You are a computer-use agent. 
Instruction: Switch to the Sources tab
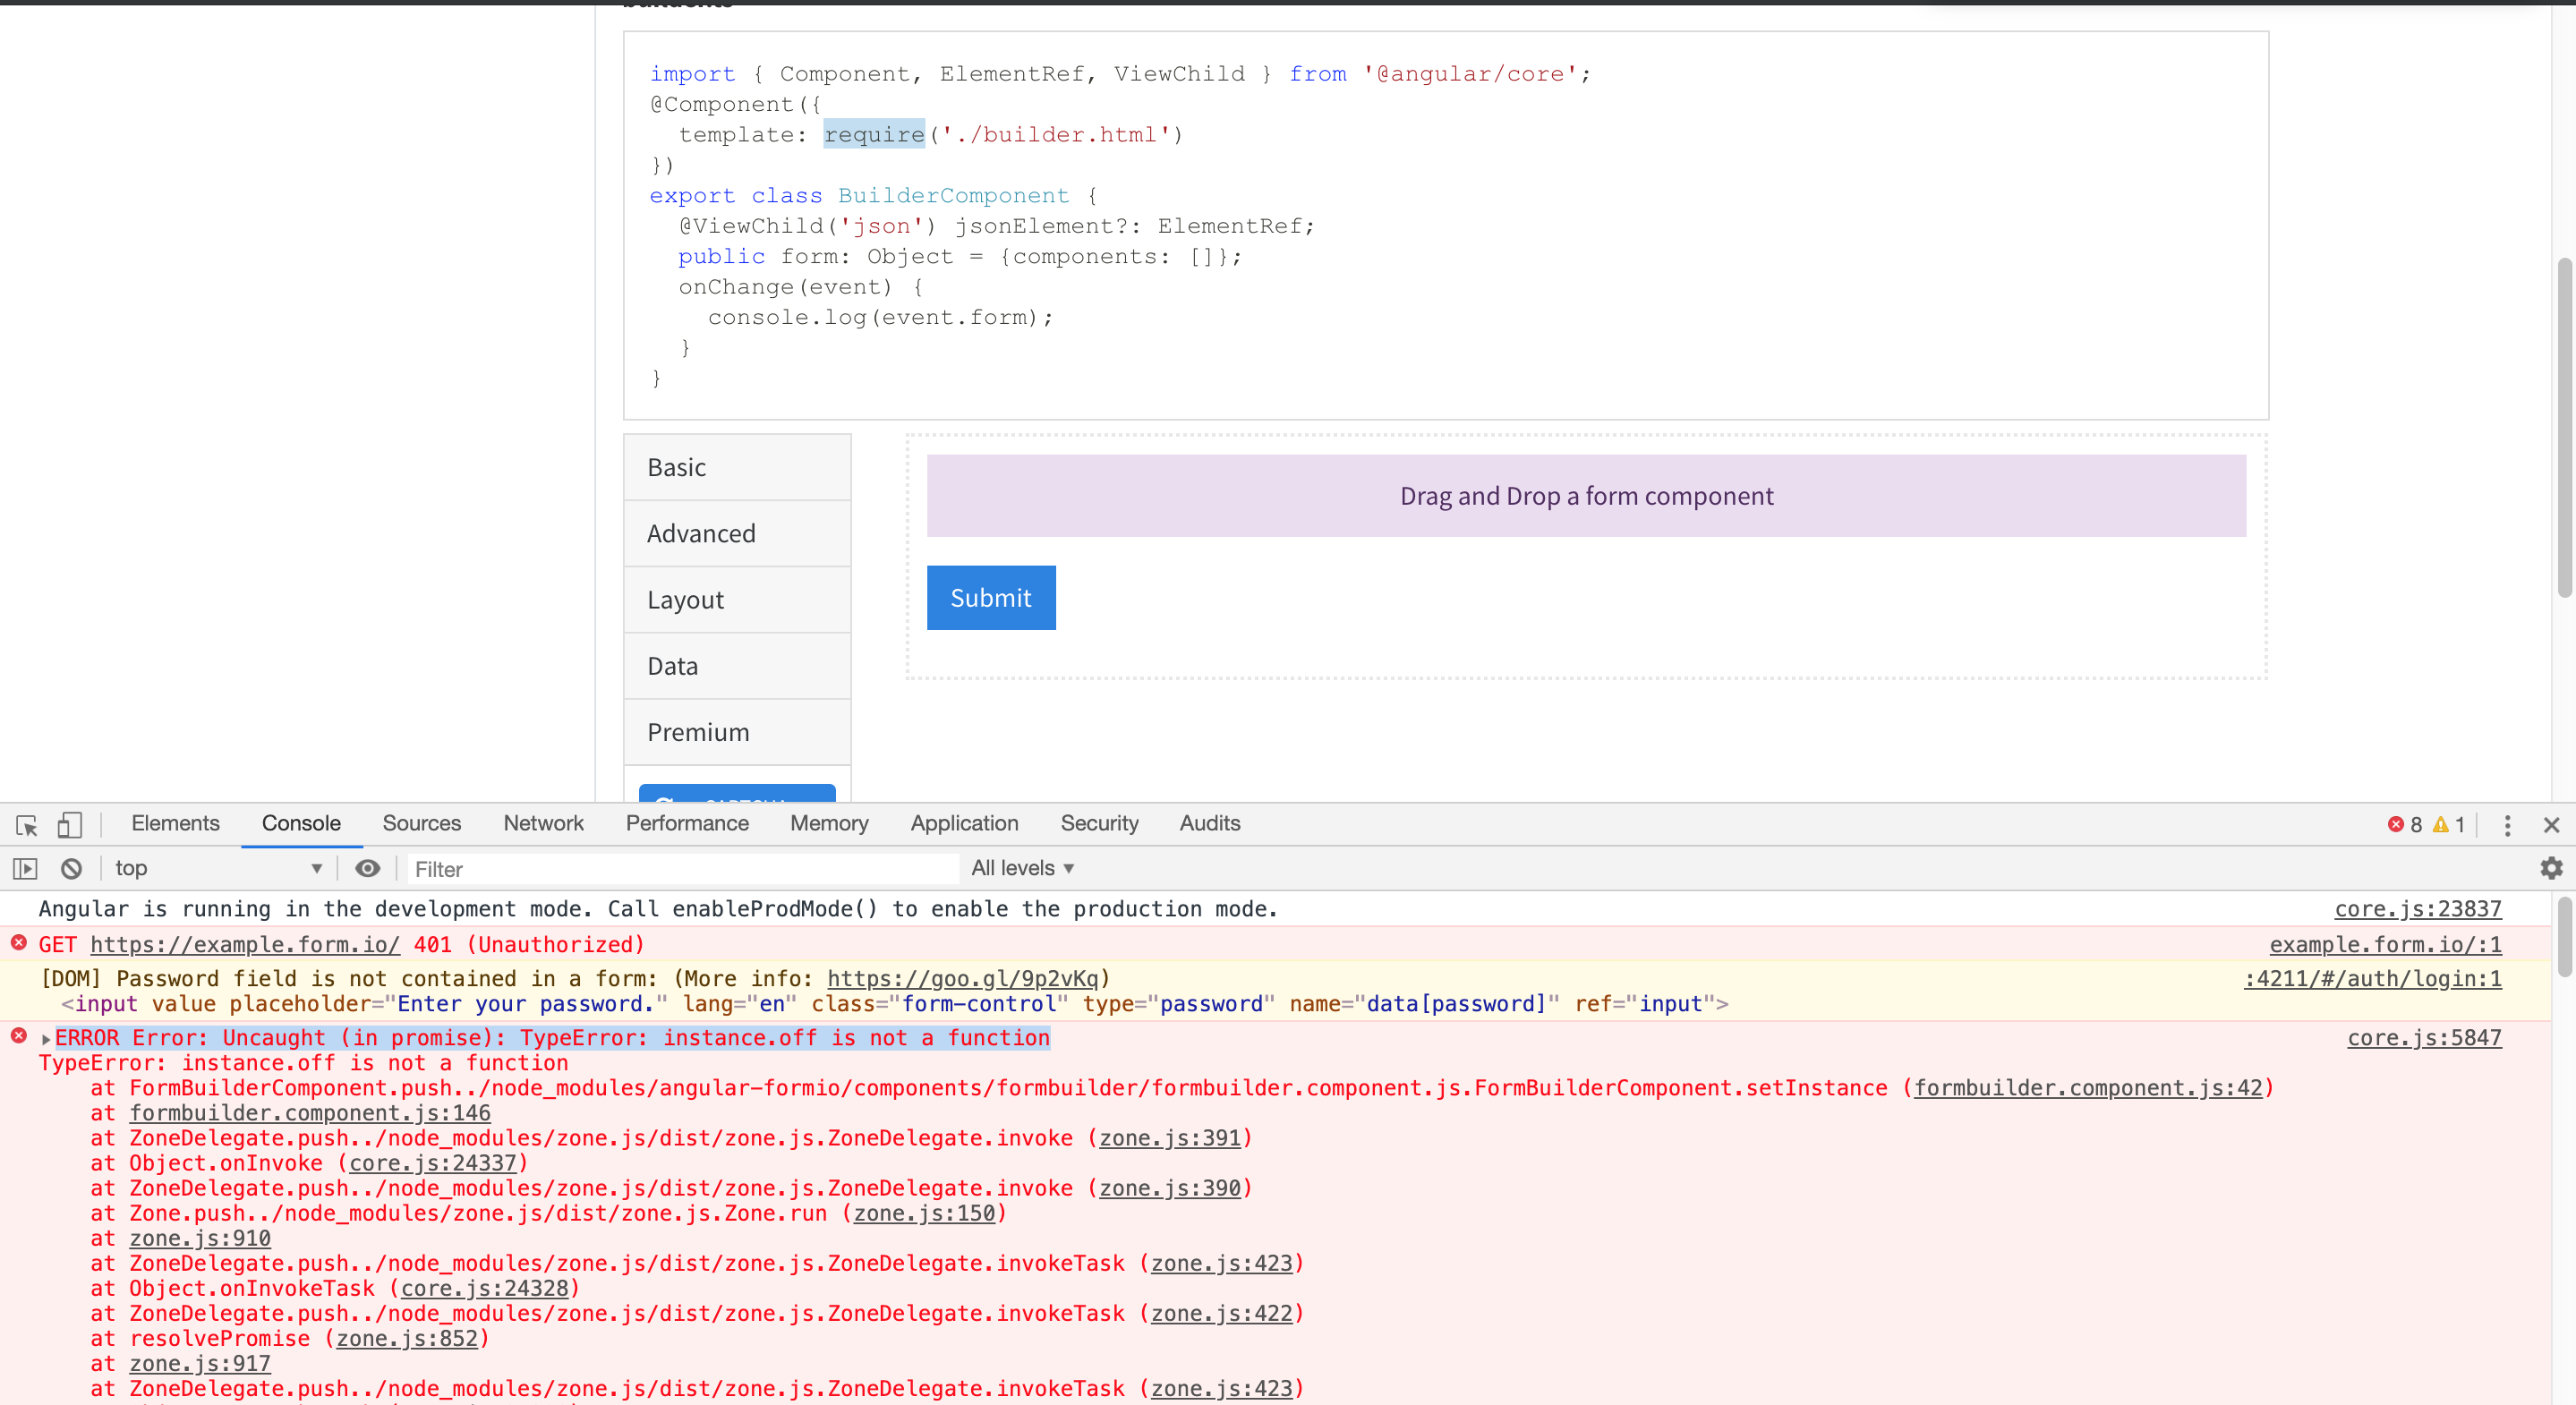coord(421,823)
